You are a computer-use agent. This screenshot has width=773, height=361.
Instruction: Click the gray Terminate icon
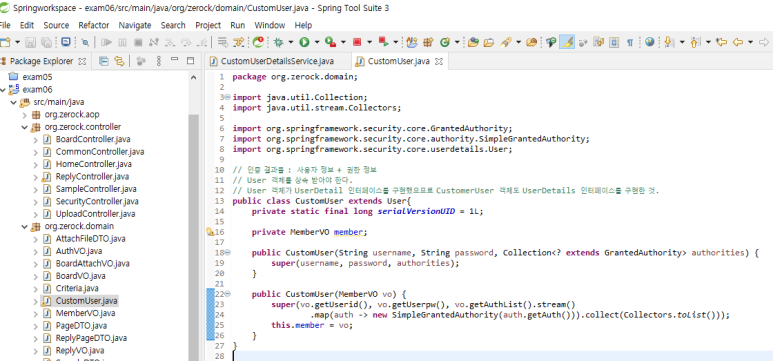[x=138, y=42]
